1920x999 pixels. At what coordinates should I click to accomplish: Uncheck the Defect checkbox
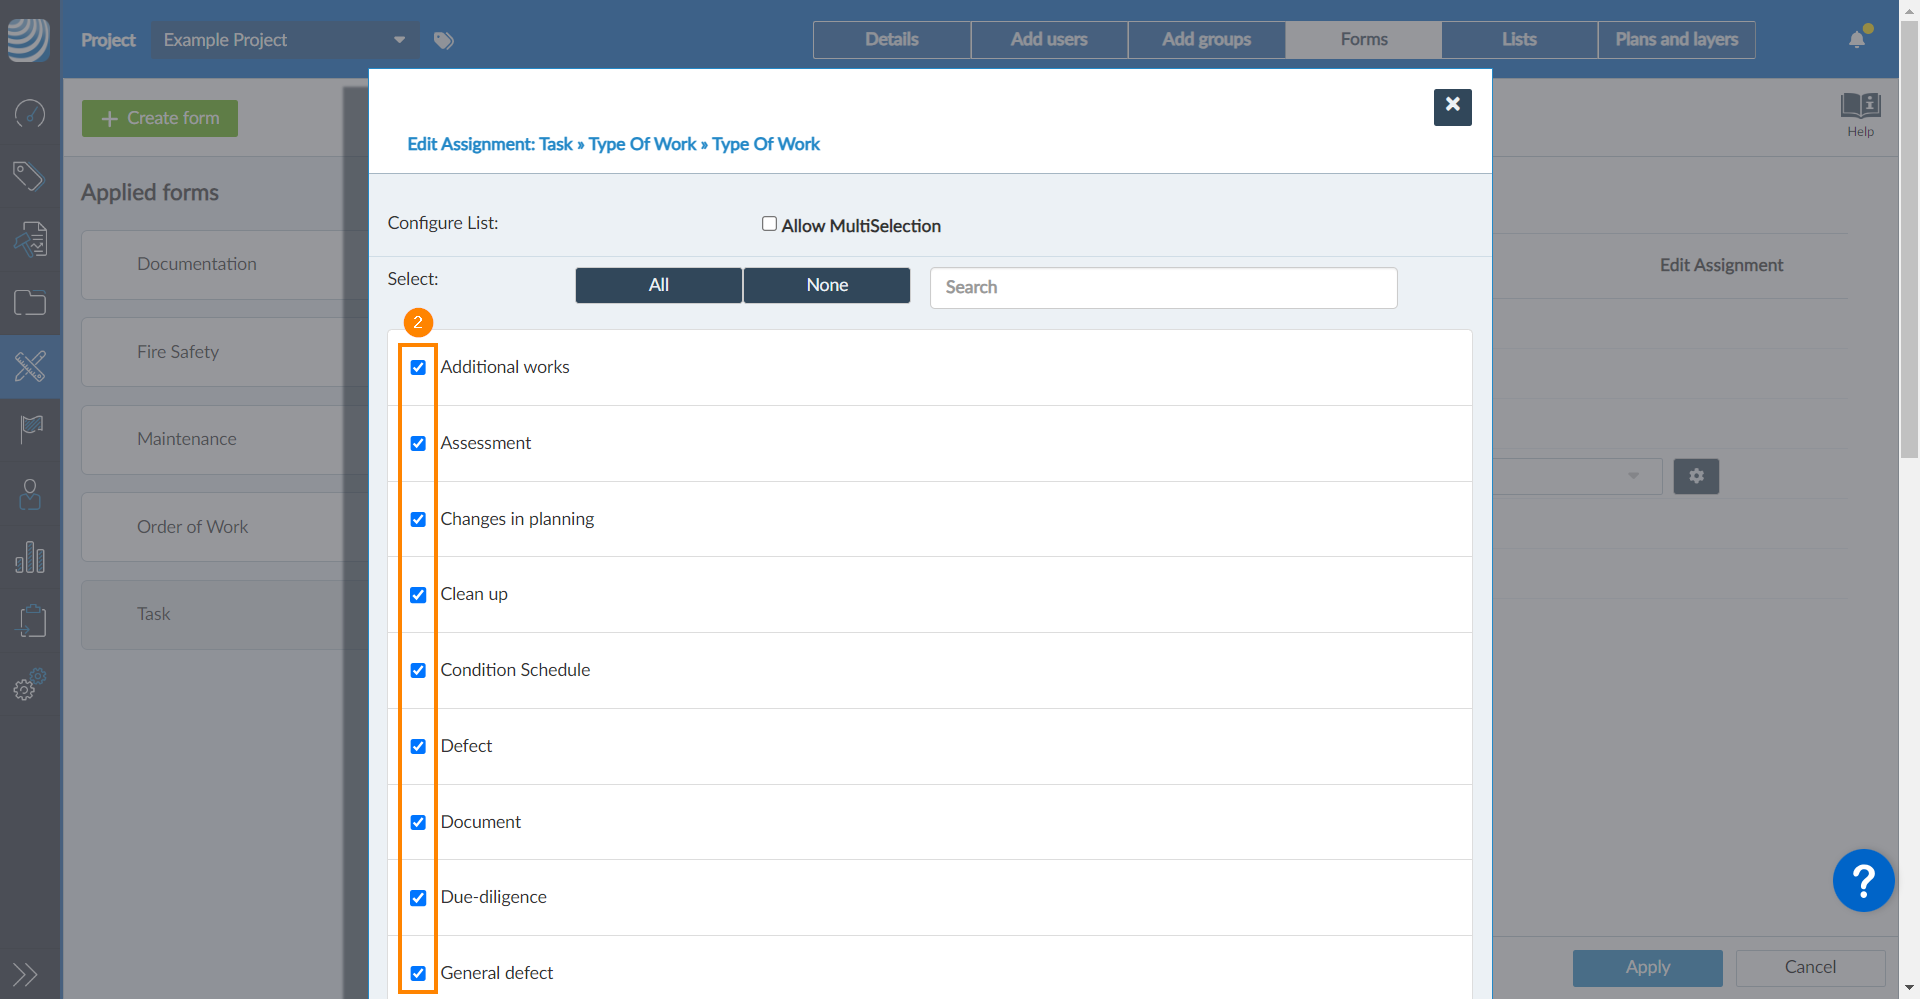418,747
